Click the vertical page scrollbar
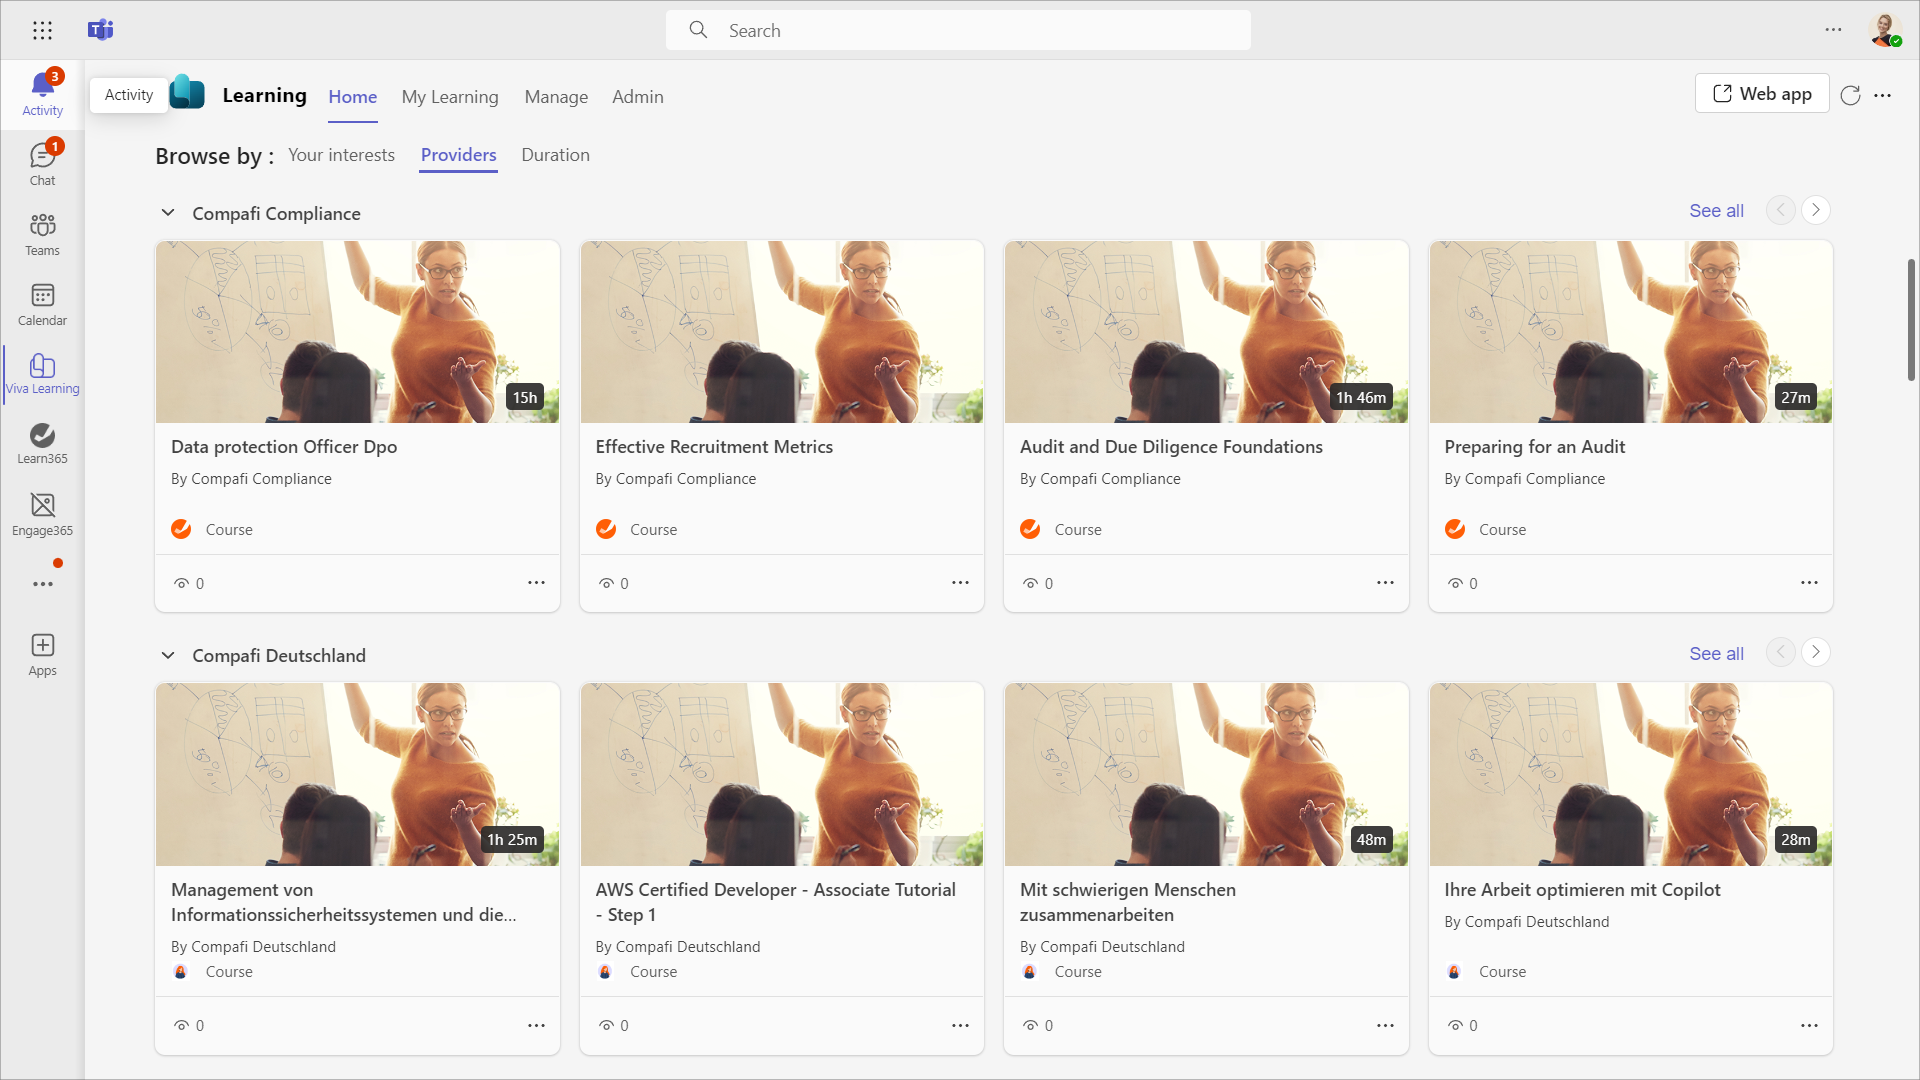1920x1080 pixels. 1911,320
